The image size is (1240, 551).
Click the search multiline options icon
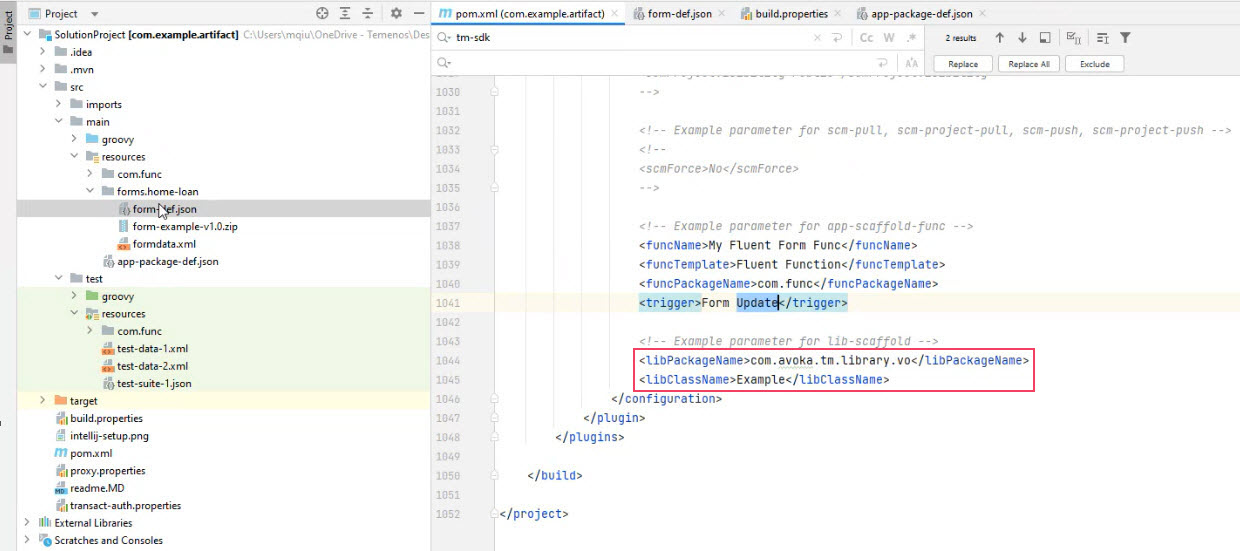[x=1102, y=38]
